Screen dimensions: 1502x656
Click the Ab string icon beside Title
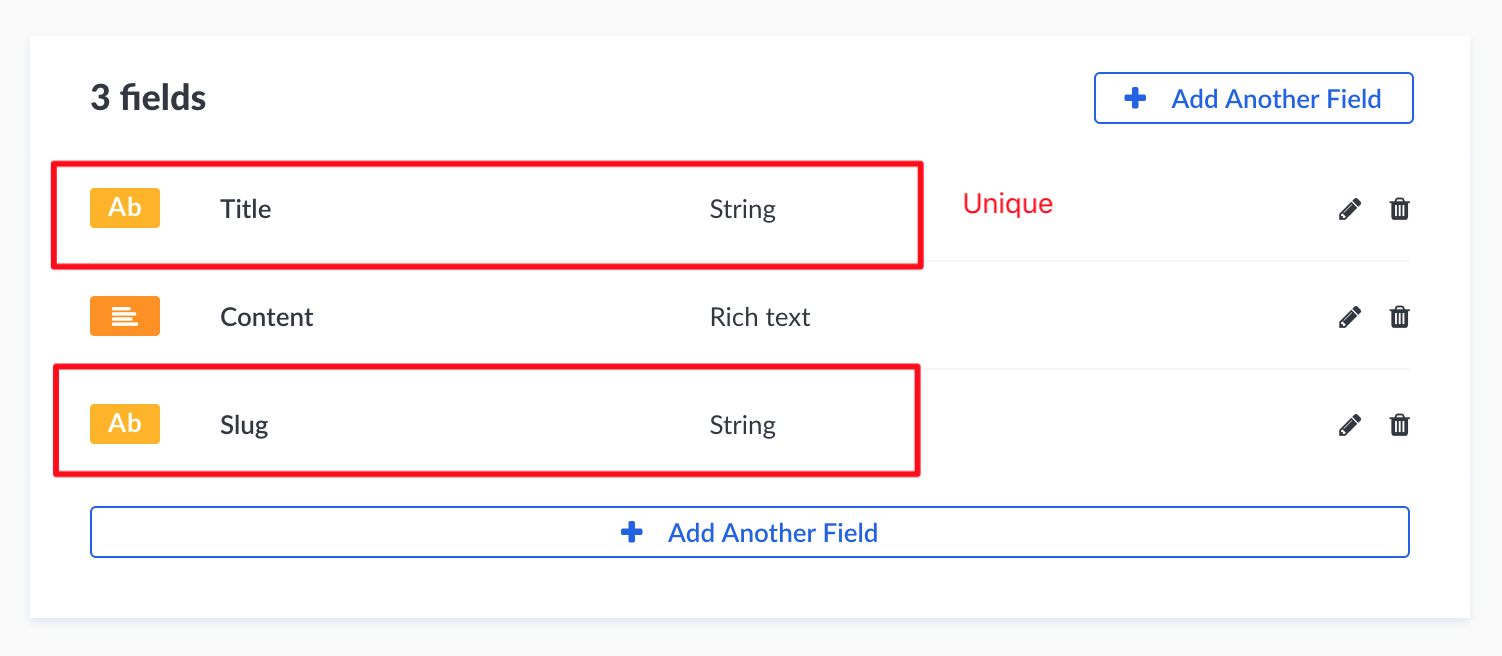pyautogui.click(x=124, y=208)
